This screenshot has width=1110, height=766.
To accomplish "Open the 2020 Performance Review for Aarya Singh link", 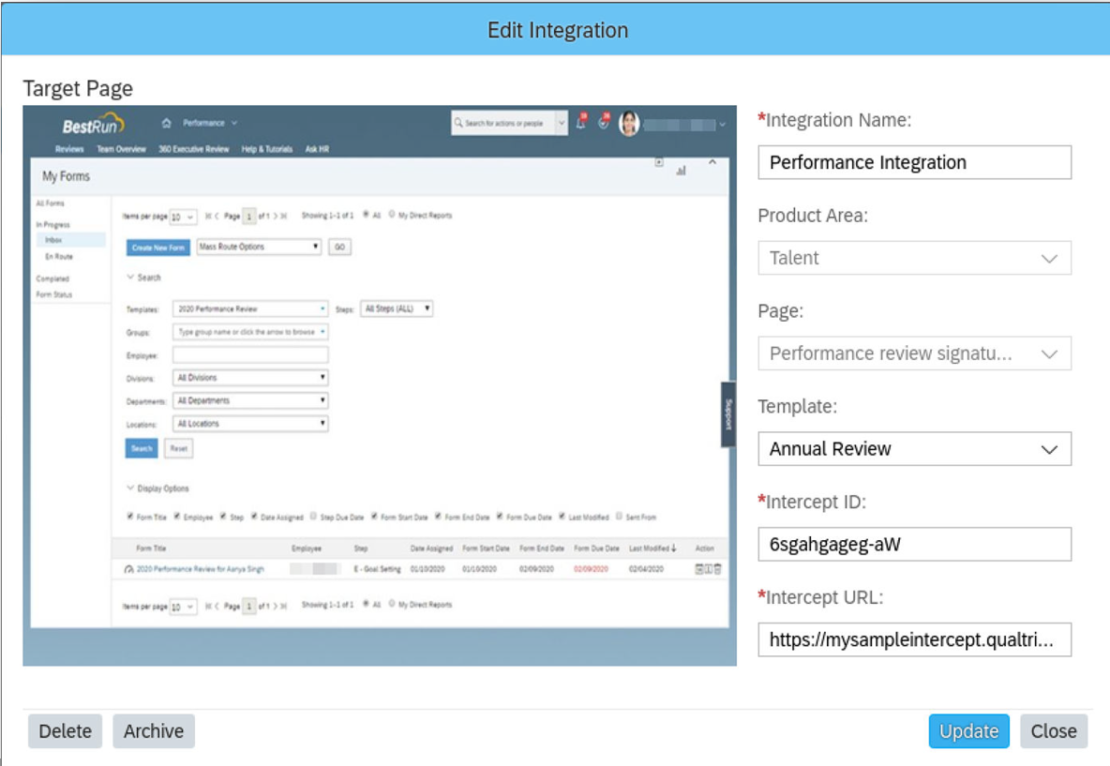I will 200,567.
